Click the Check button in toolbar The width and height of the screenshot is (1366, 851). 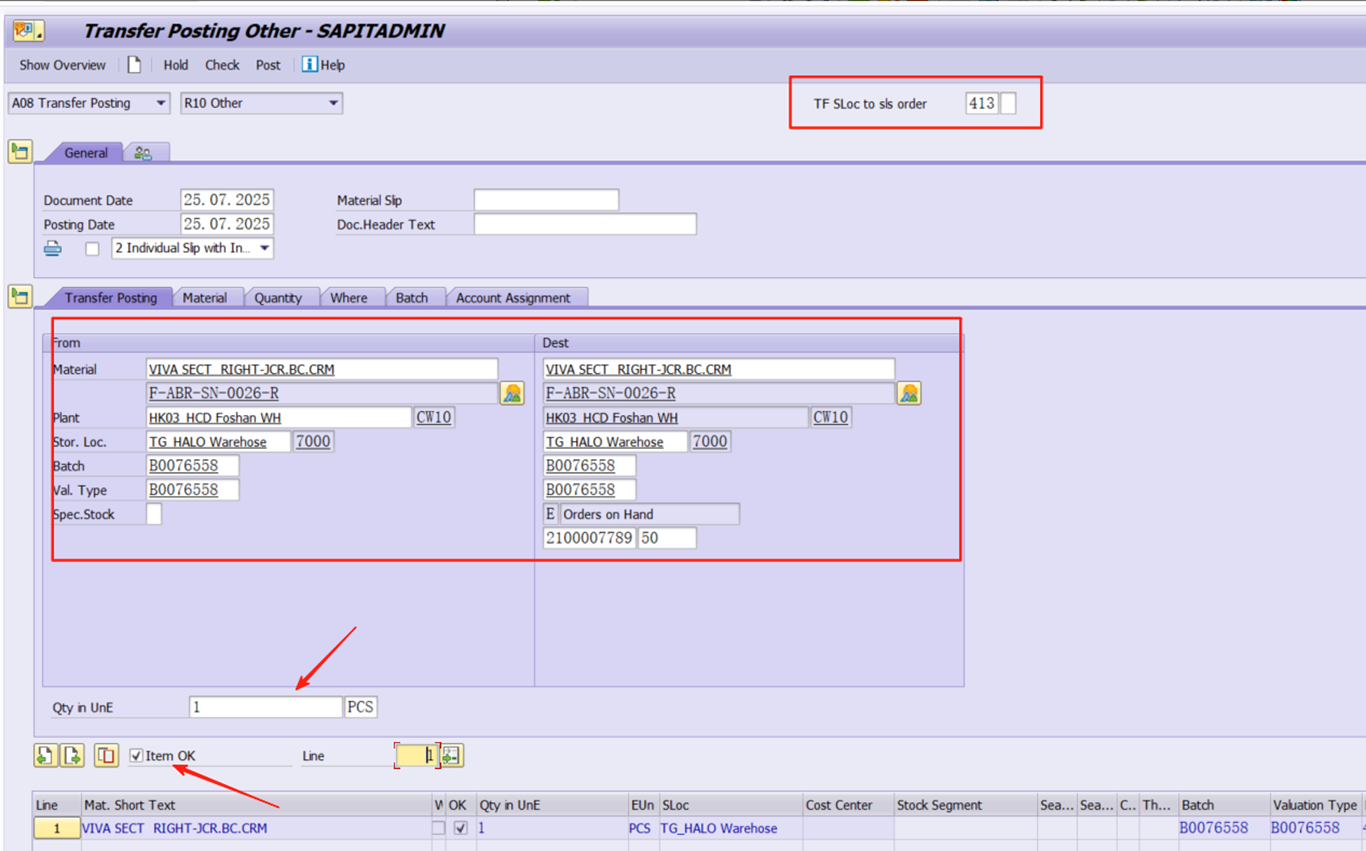222,65
